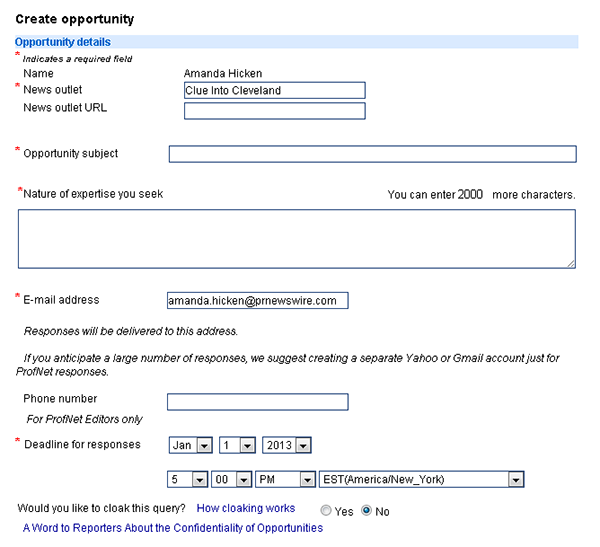Screen dimensions: 600x547
Task: Click the Phone number field
Action: 257,402
